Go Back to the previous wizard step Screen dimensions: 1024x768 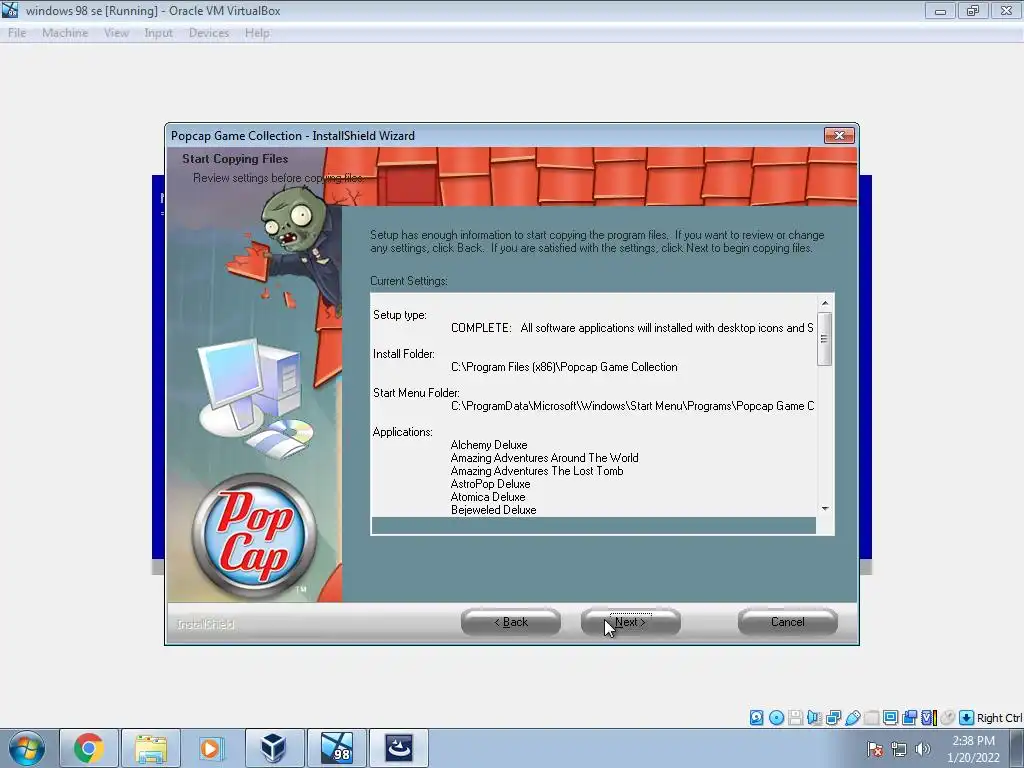click(x=511, y=622)
